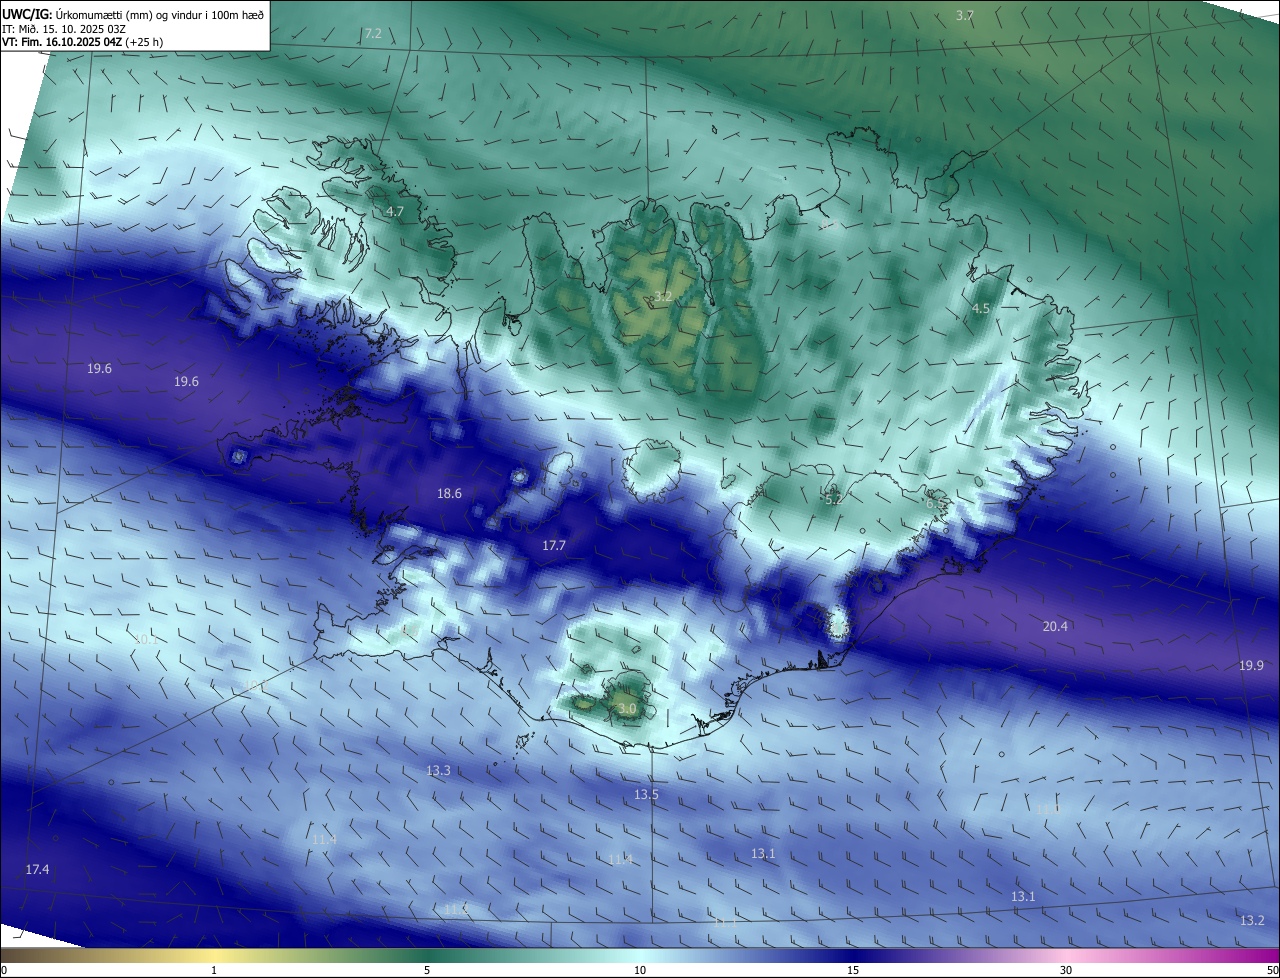Click the 3.7 value on the map

coord(965,15)
